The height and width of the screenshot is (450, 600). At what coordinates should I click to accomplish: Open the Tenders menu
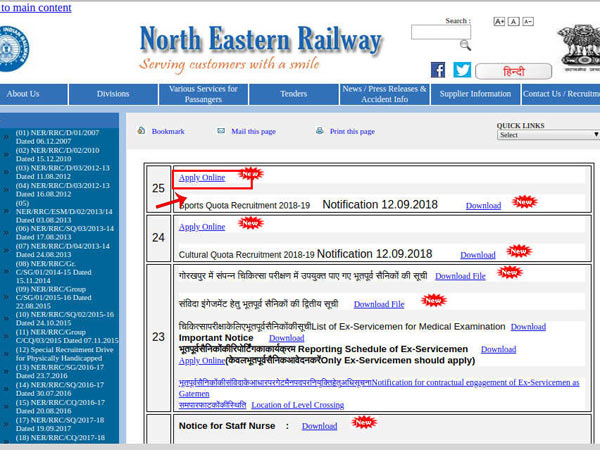293,94
